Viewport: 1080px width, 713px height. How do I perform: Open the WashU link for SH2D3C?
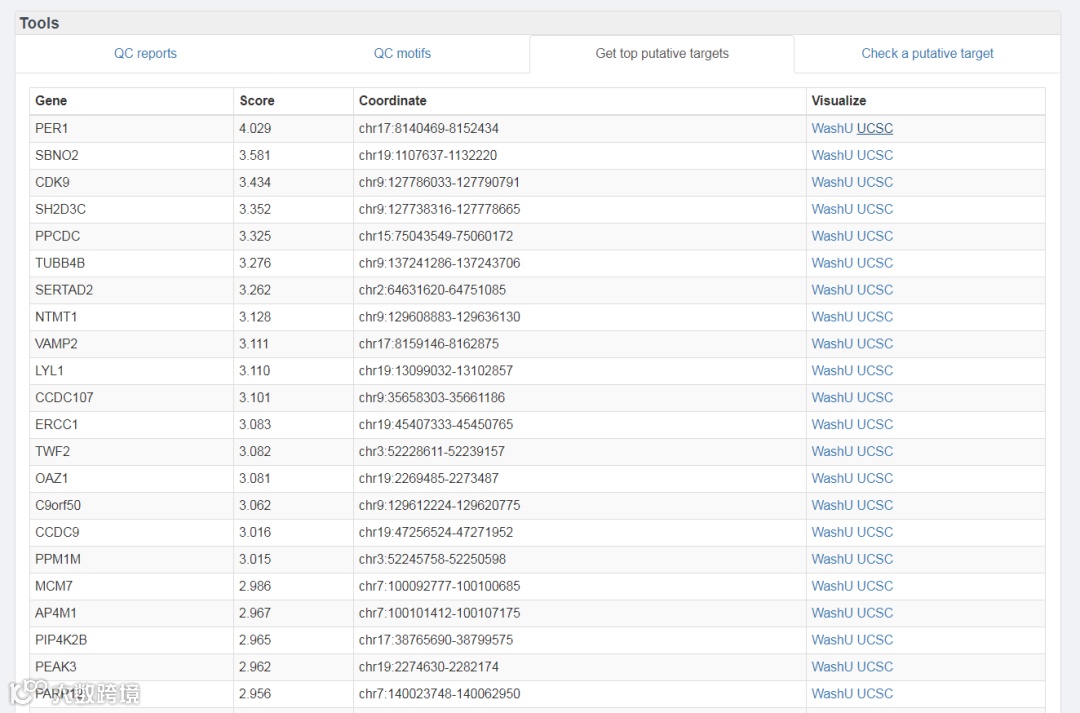(x=832, y=209)
